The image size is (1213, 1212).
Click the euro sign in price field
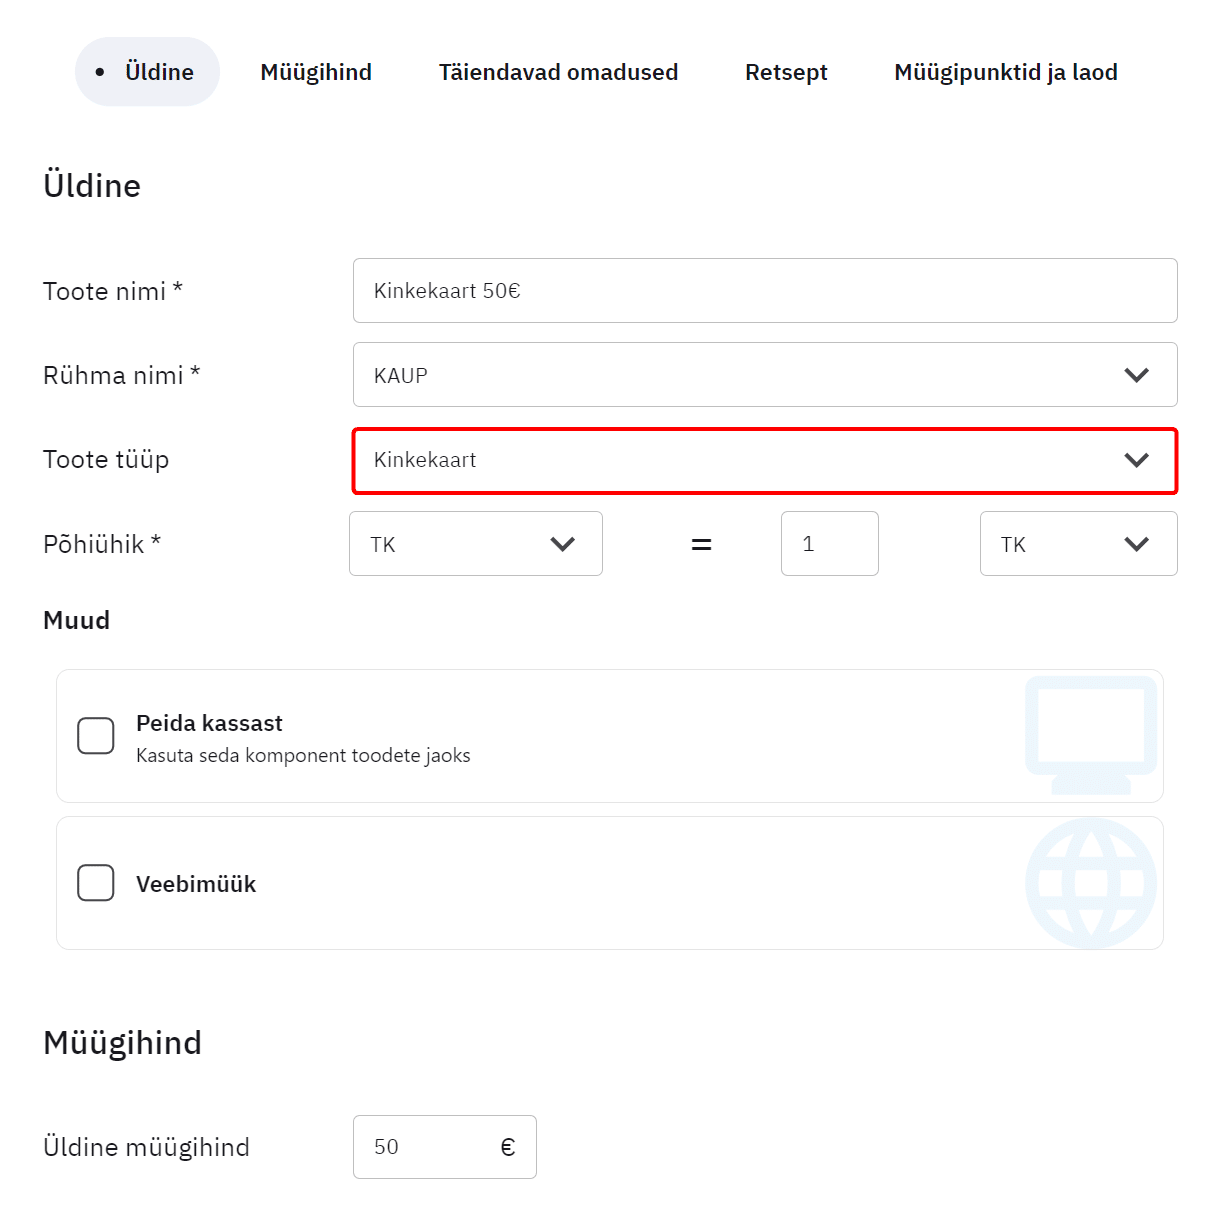click(x=508, y=1147)
